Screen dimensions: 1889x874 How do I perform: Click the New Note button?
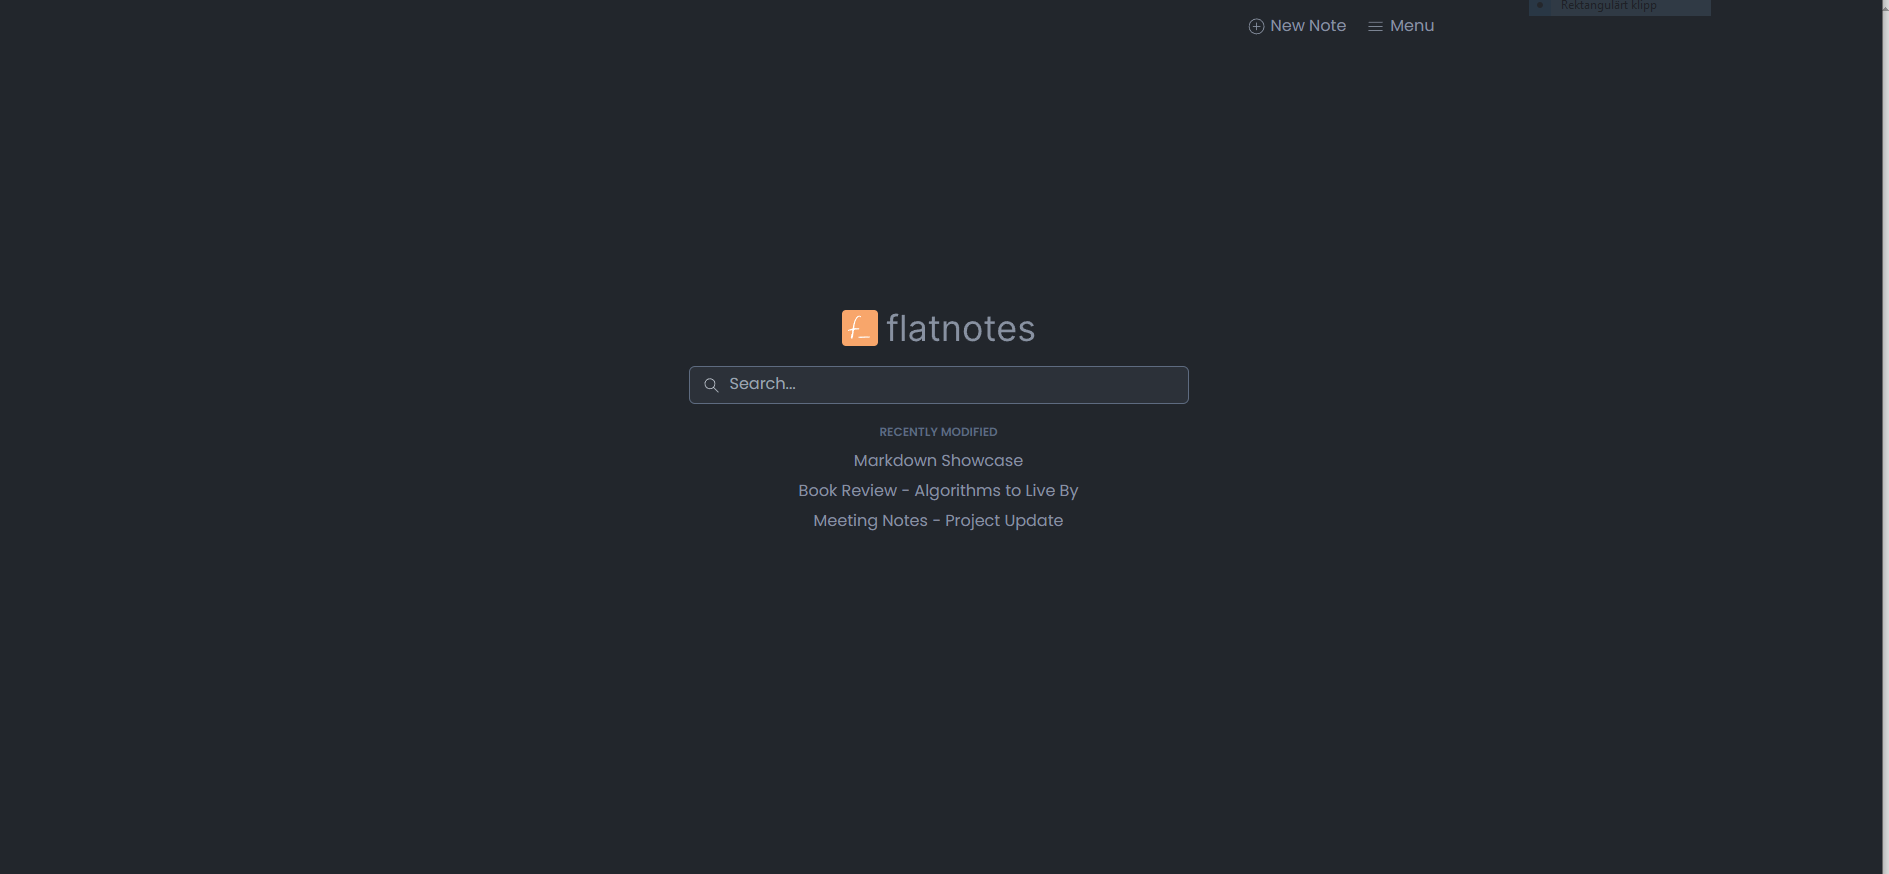click(x=1297, y=26)
